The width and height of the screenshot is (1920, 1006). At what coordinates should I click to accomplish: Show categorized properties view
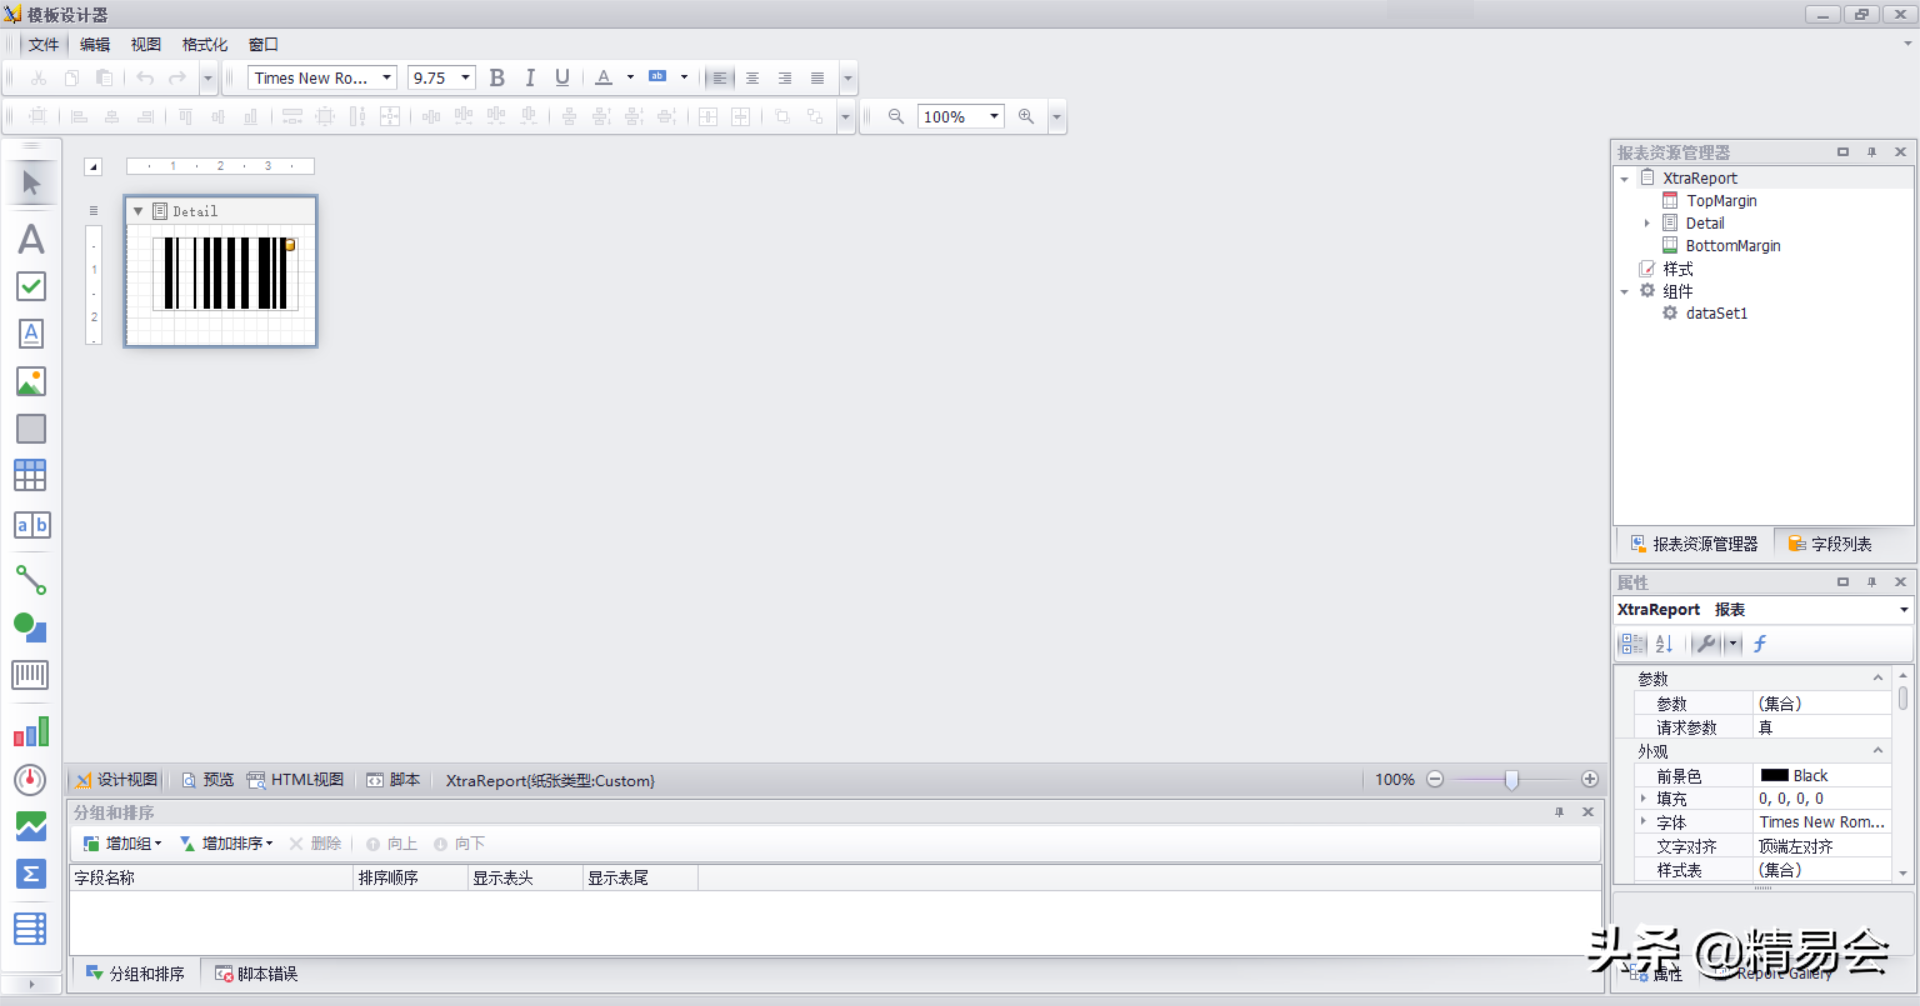click(1632, 644)
